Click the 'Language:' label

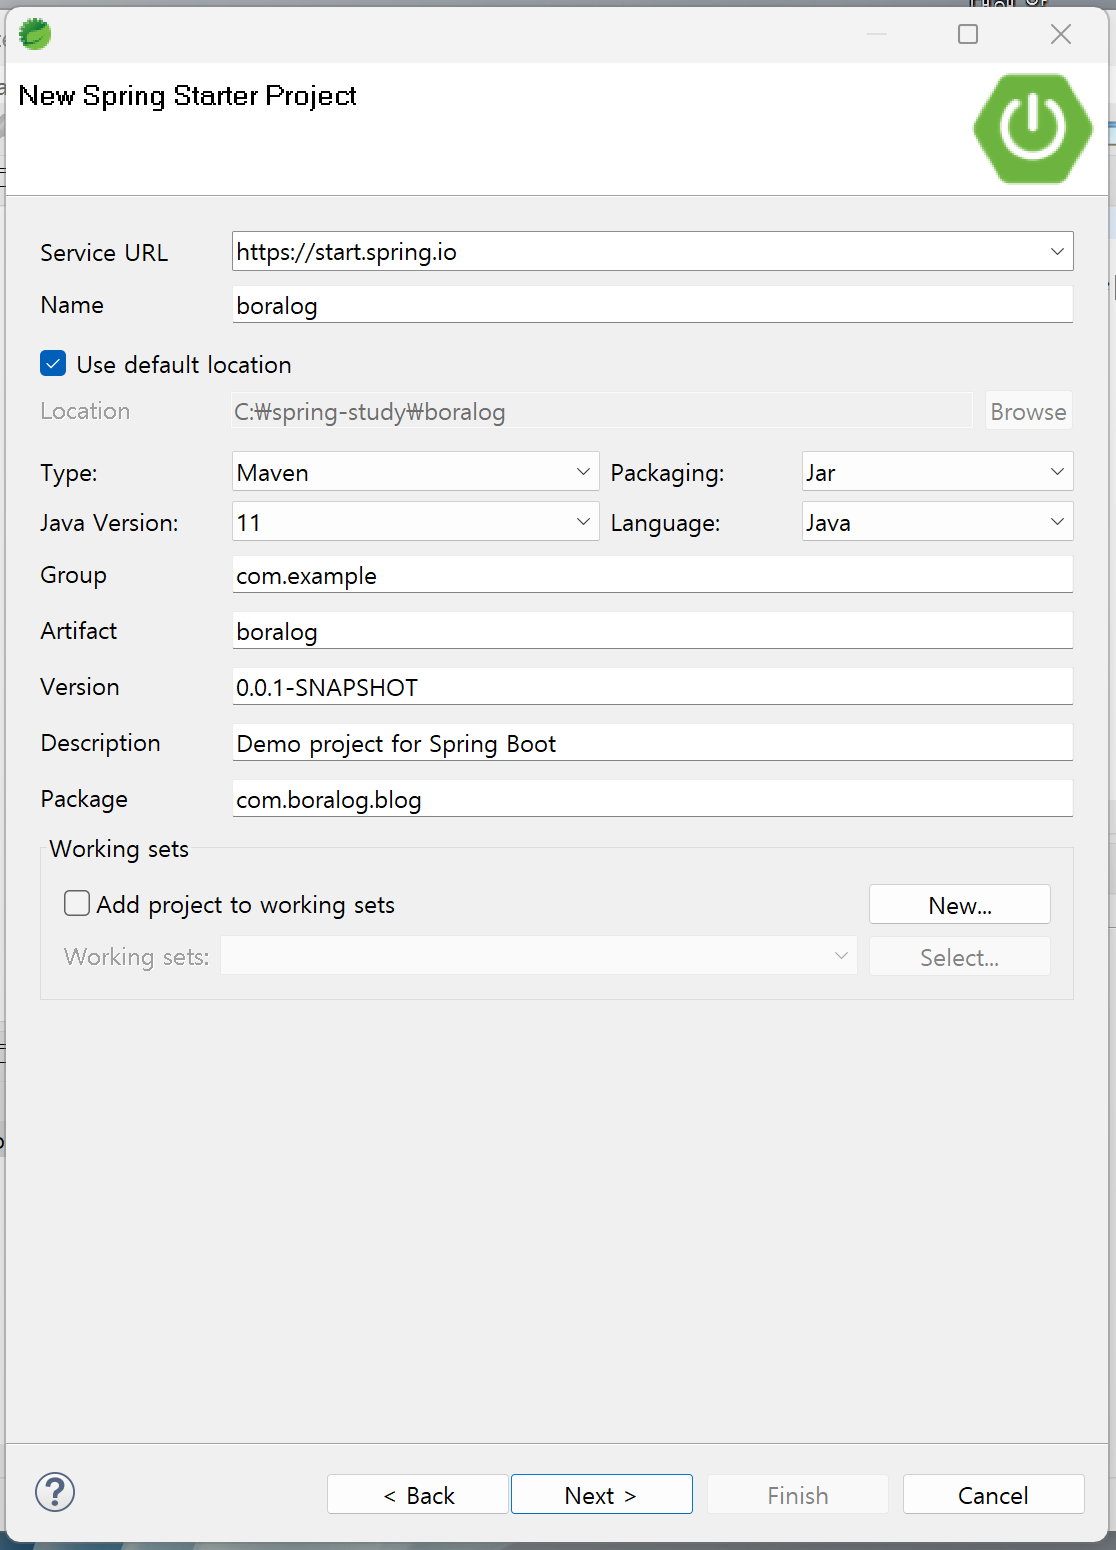(665, 522)
